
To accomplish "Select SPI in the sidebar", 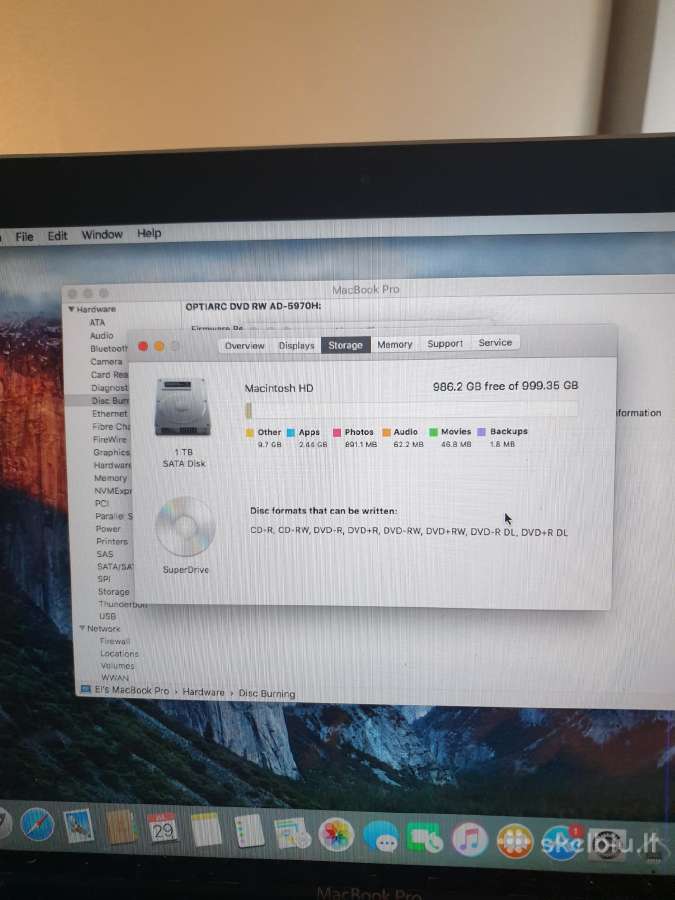I will coord(104,579).
